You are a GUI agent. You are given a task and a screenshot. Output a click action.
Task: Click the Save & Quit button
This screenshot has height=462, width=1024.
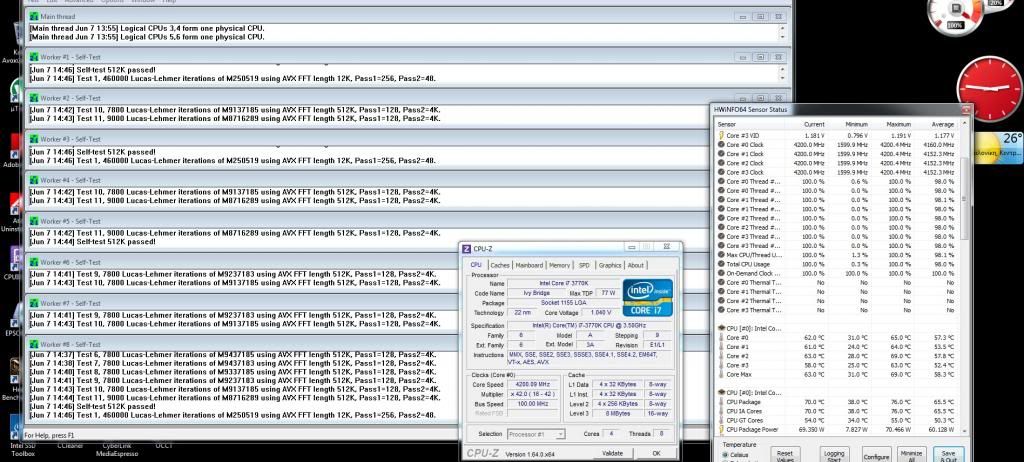tap(948, 455)
